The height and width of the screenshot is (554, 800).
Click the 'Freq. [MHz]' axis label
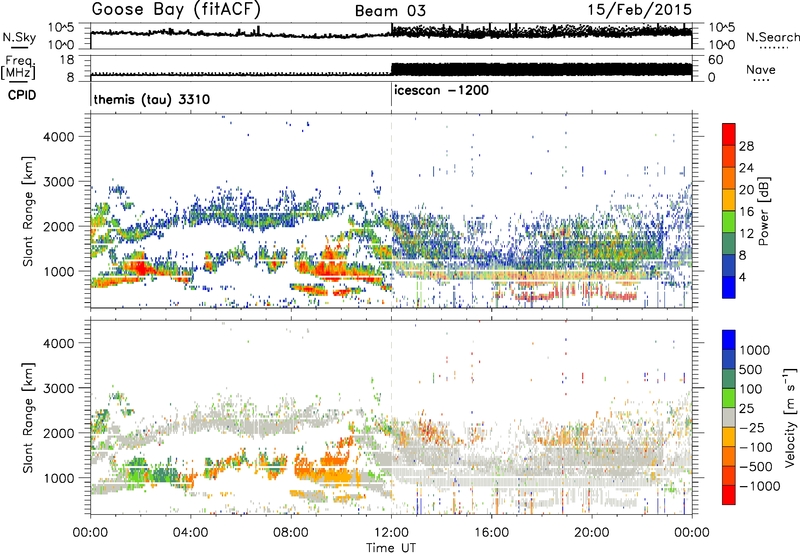point(19,68)
